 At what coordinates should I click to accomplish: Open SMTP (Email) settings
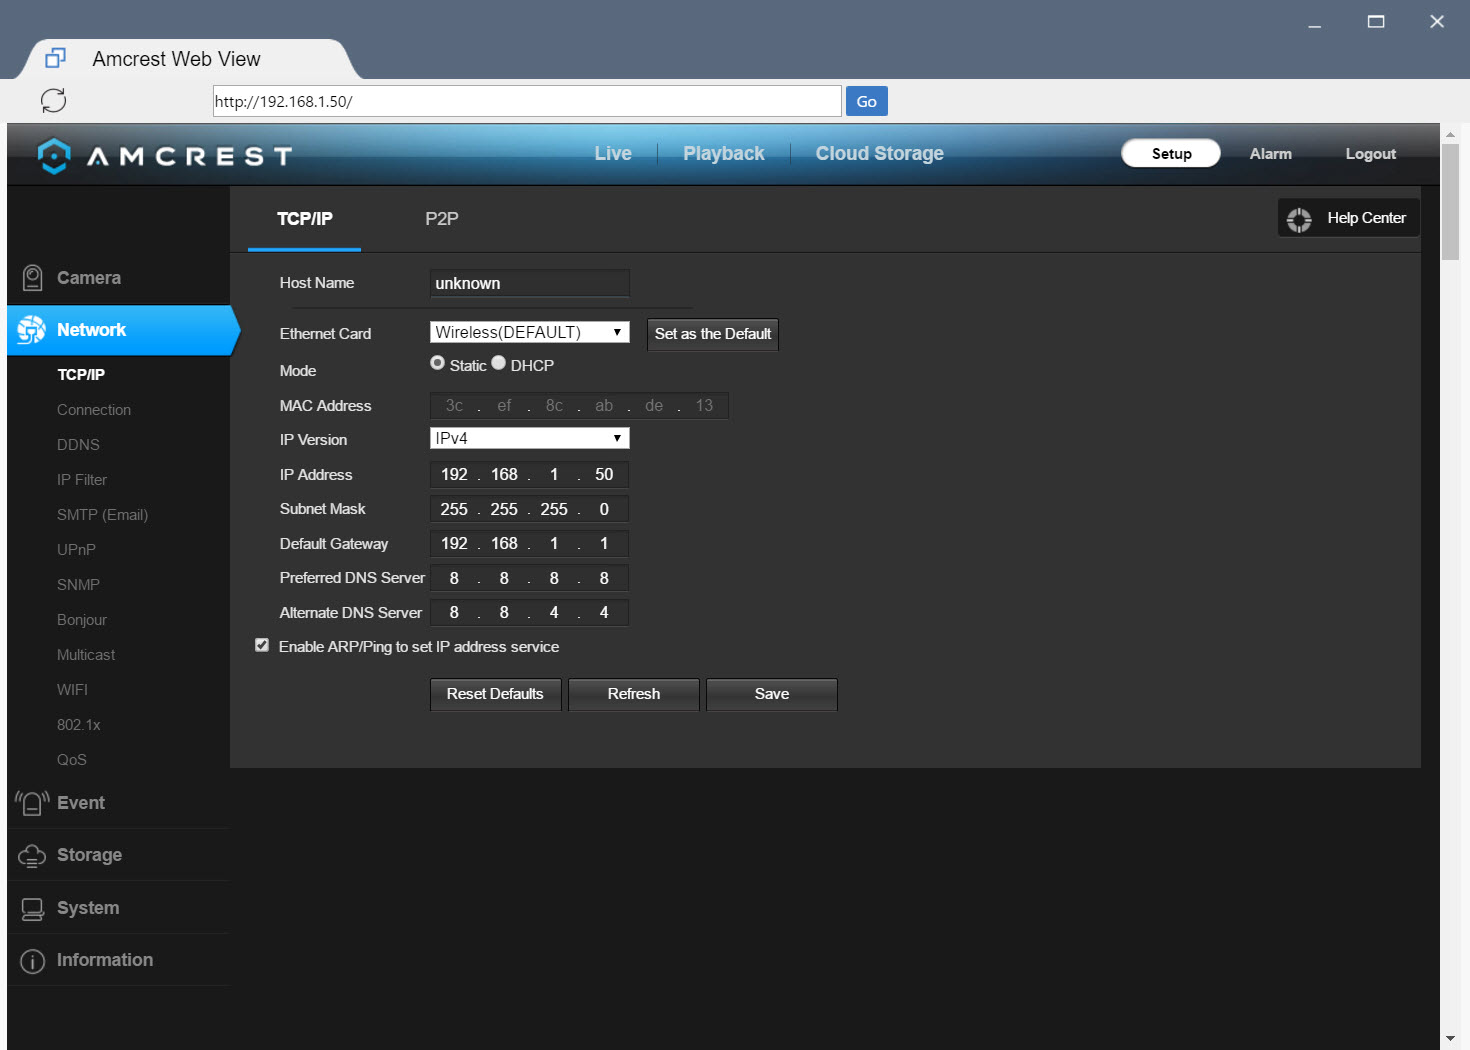tap(102, 515)
